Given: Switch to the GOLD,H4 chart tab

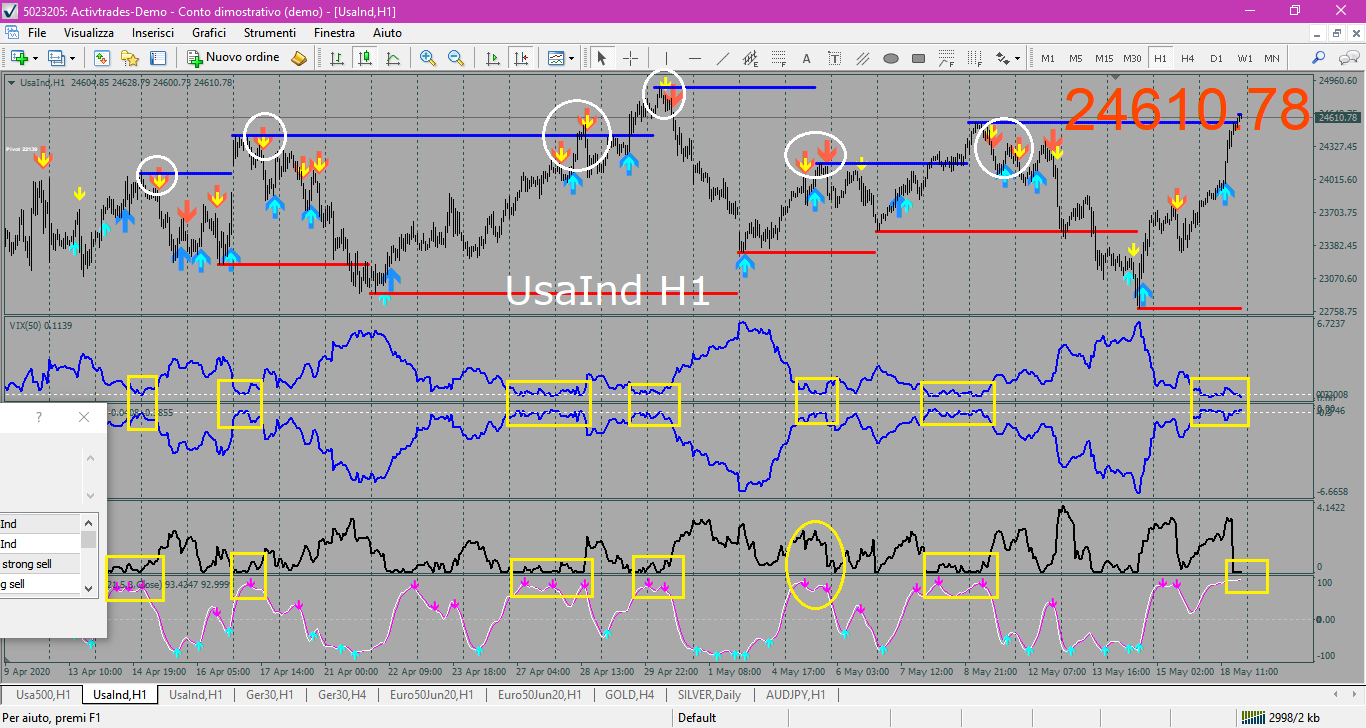Looking at the screenshot, I should (x=630, y=694).
